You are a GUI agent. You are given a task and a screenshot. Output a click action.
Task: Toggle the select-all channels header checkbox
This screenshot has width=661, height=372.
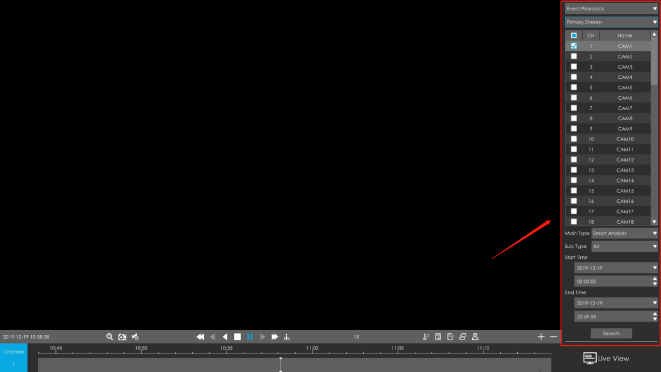tap(574, 35)
